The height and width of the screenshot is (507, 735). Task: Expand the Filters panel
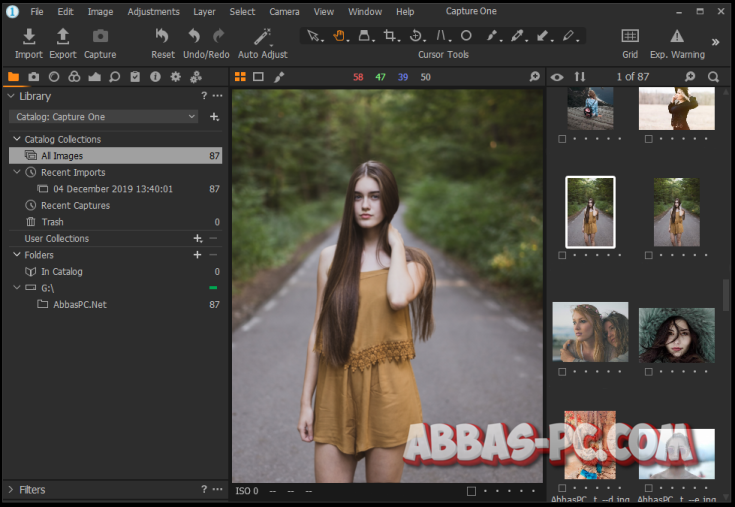(x=12, y=490)
